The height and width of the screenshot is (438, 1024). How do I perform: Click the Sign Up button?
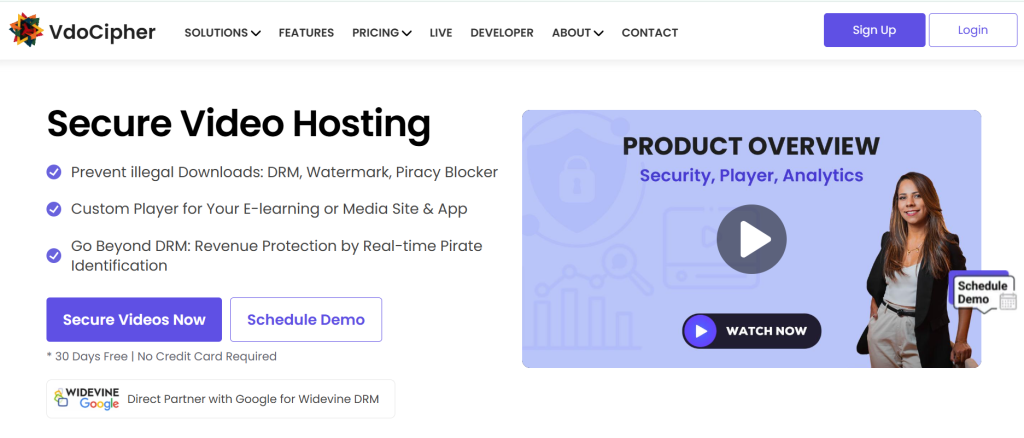click(x=874, y=30)
